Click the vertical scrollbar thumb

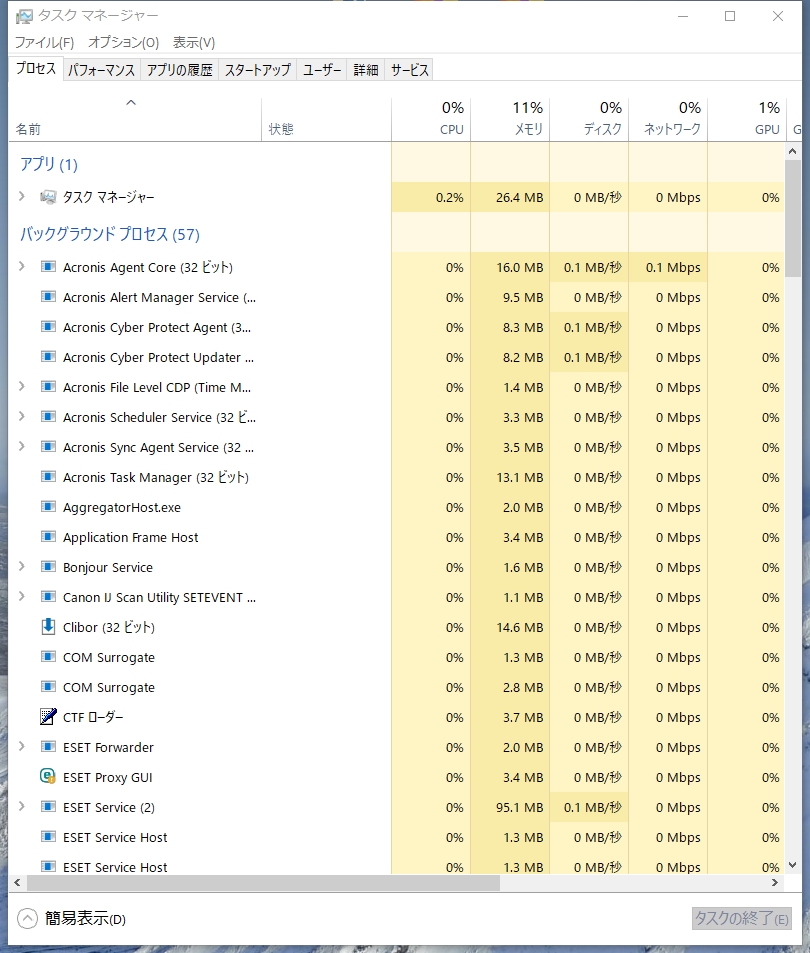point(792,219)
